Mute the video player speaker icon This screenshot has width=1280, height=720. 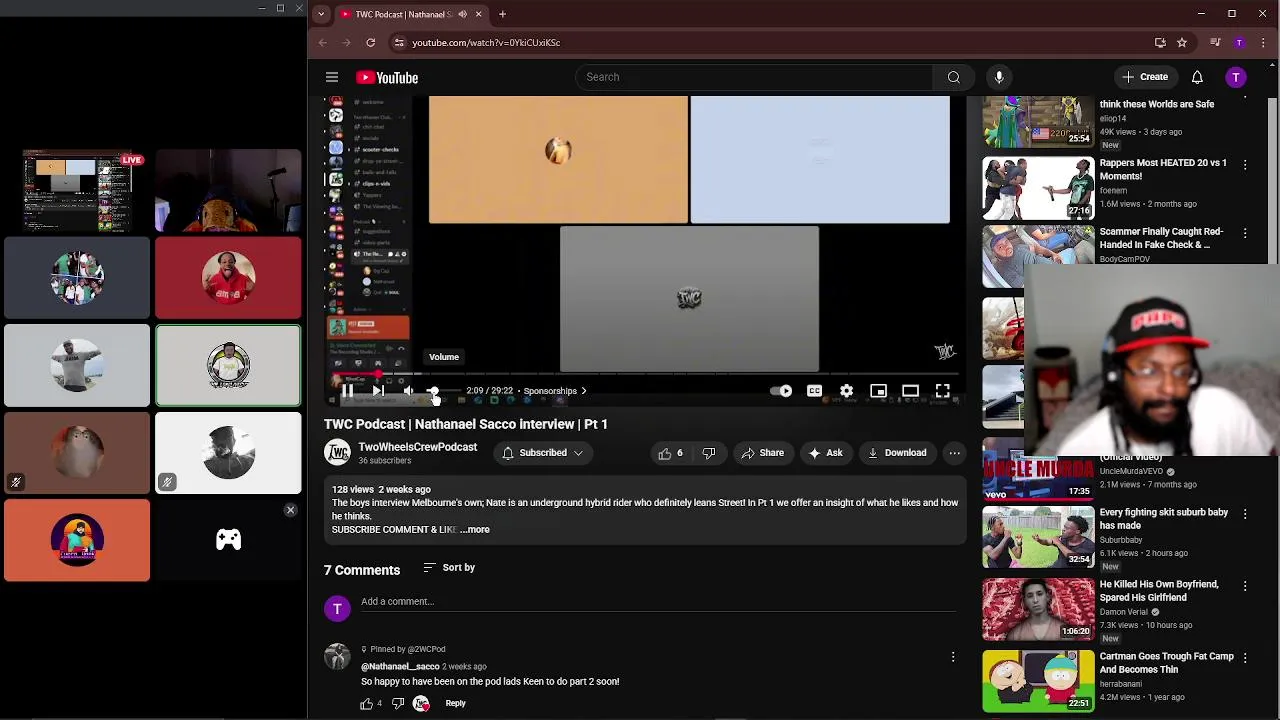tap(408, 391)
